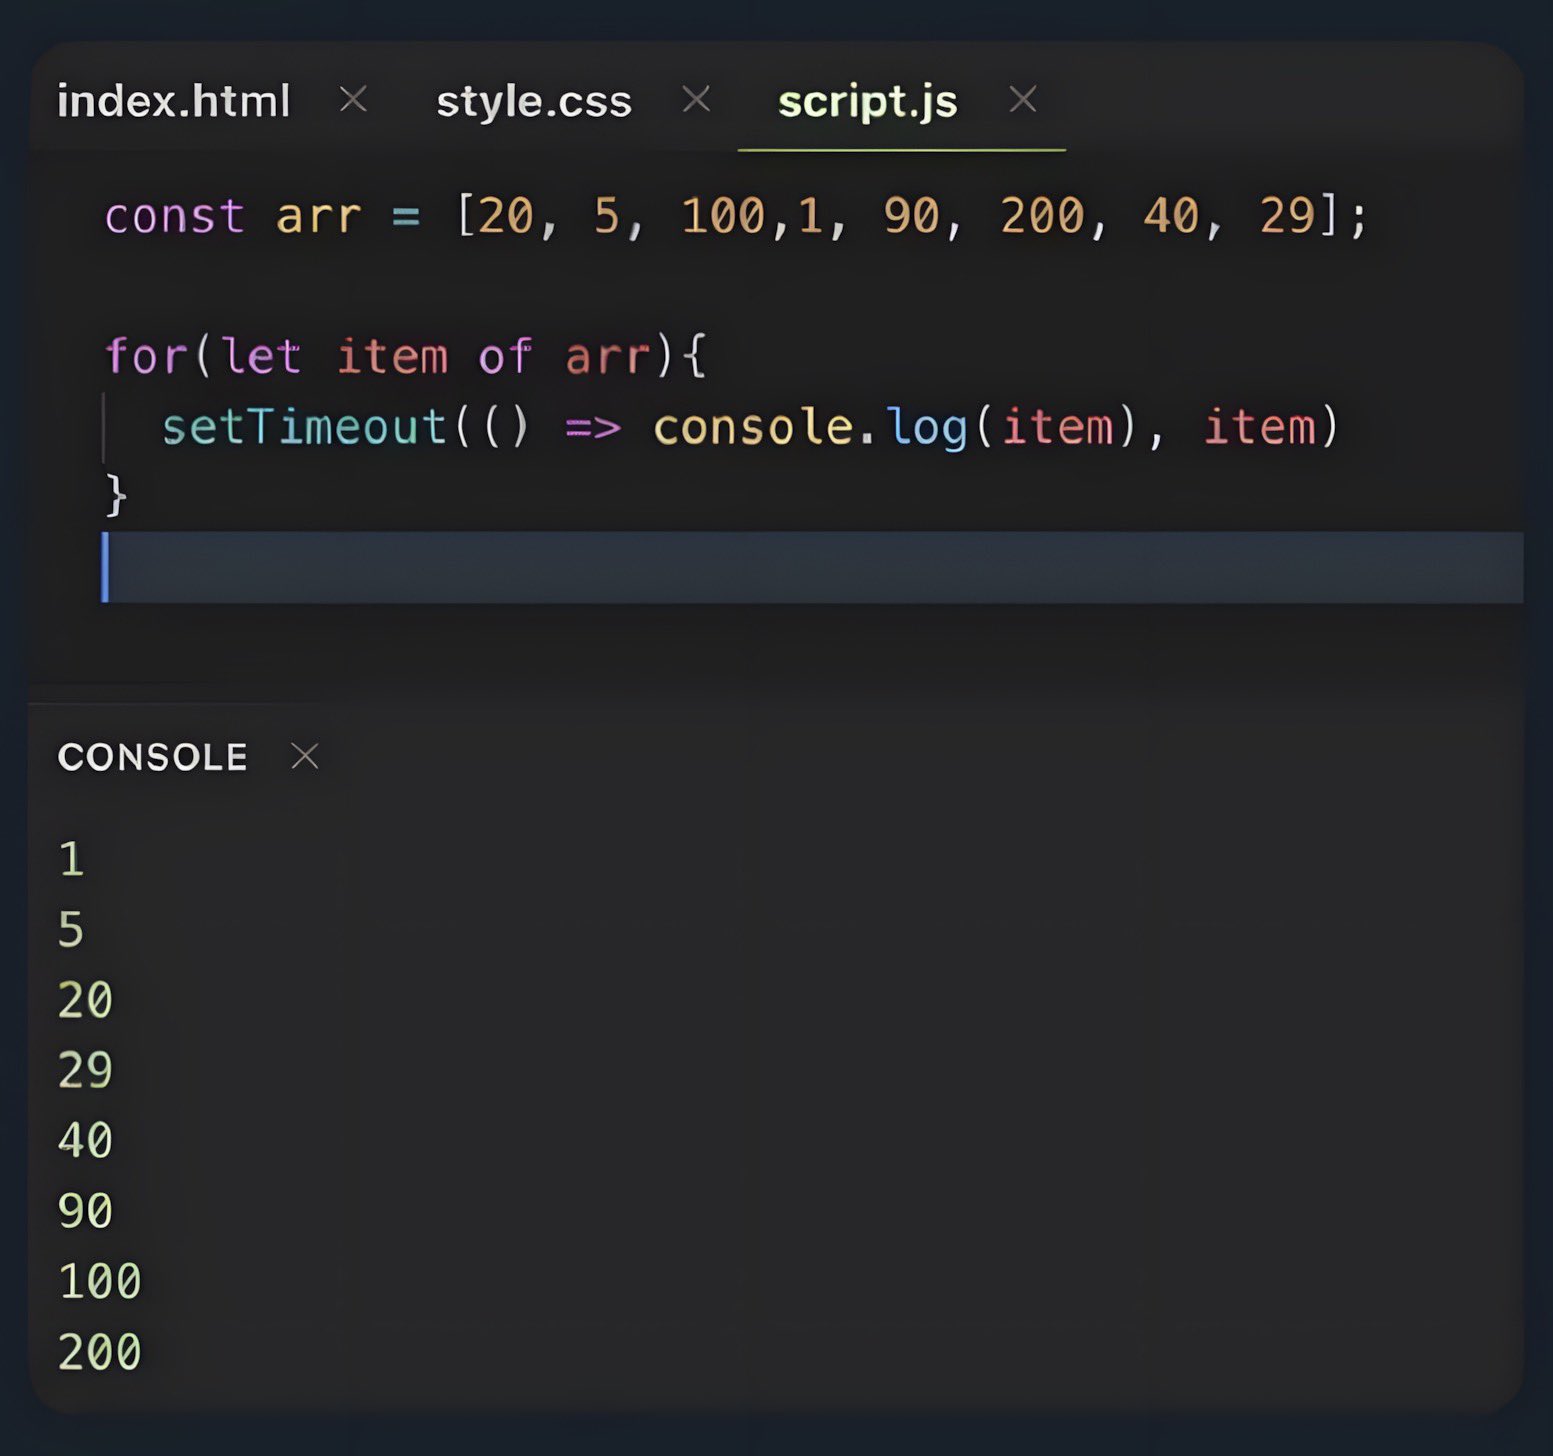Switch to the index.html tab

click(173, 101)
